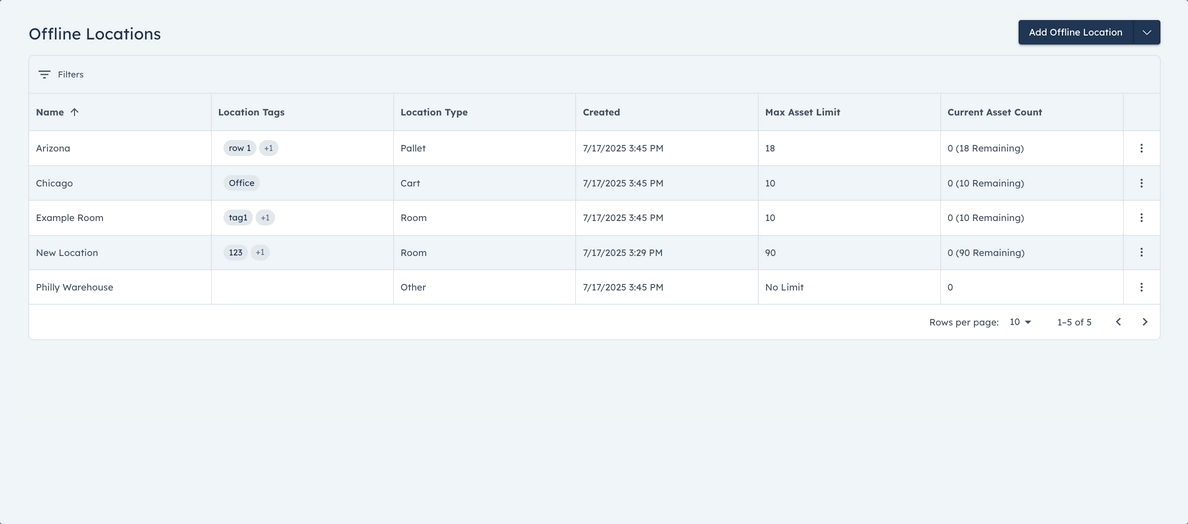Expand the +1 tags in New Location row
Viewport: 1188px width, 524px height.
[x=260, y=253]
